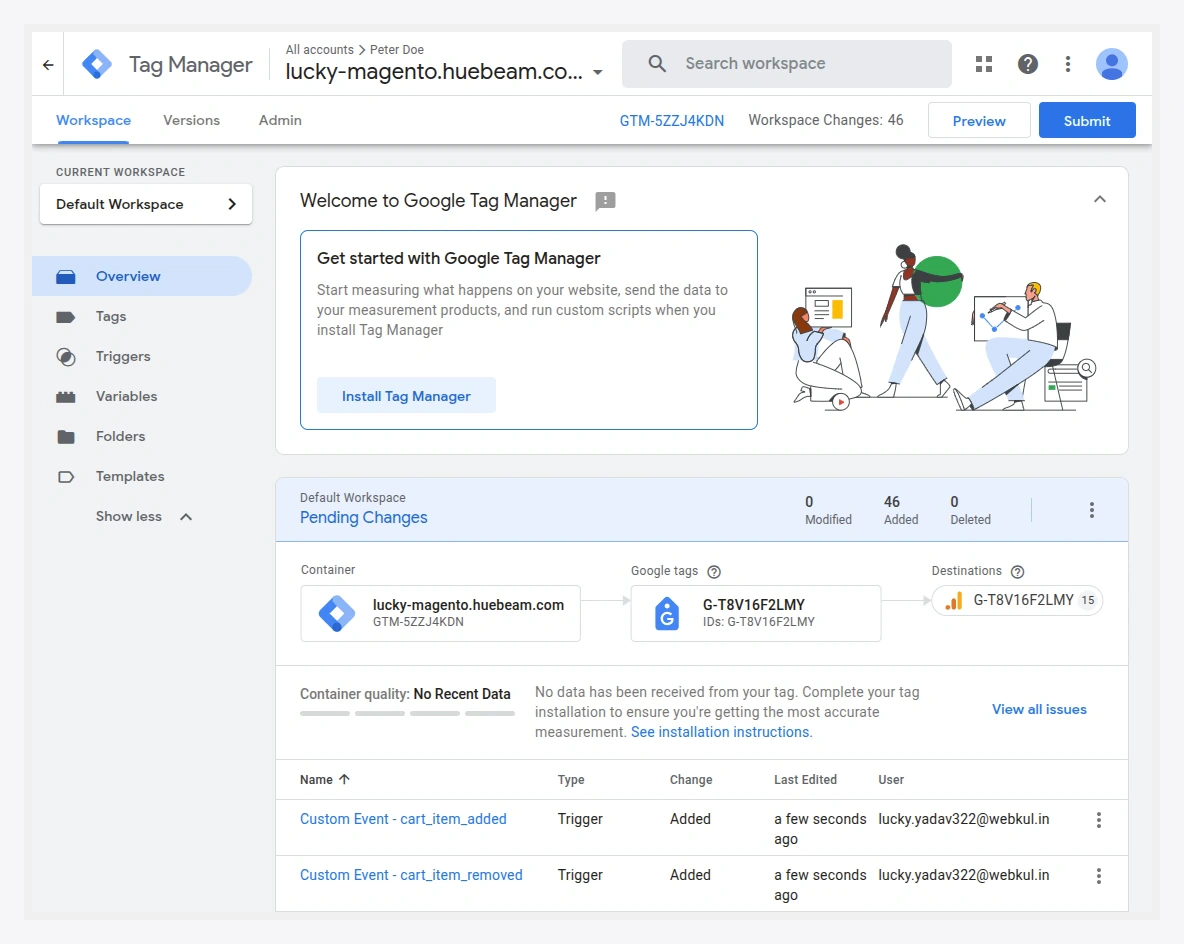
Task: Click the Preview button
Action: 979,121
